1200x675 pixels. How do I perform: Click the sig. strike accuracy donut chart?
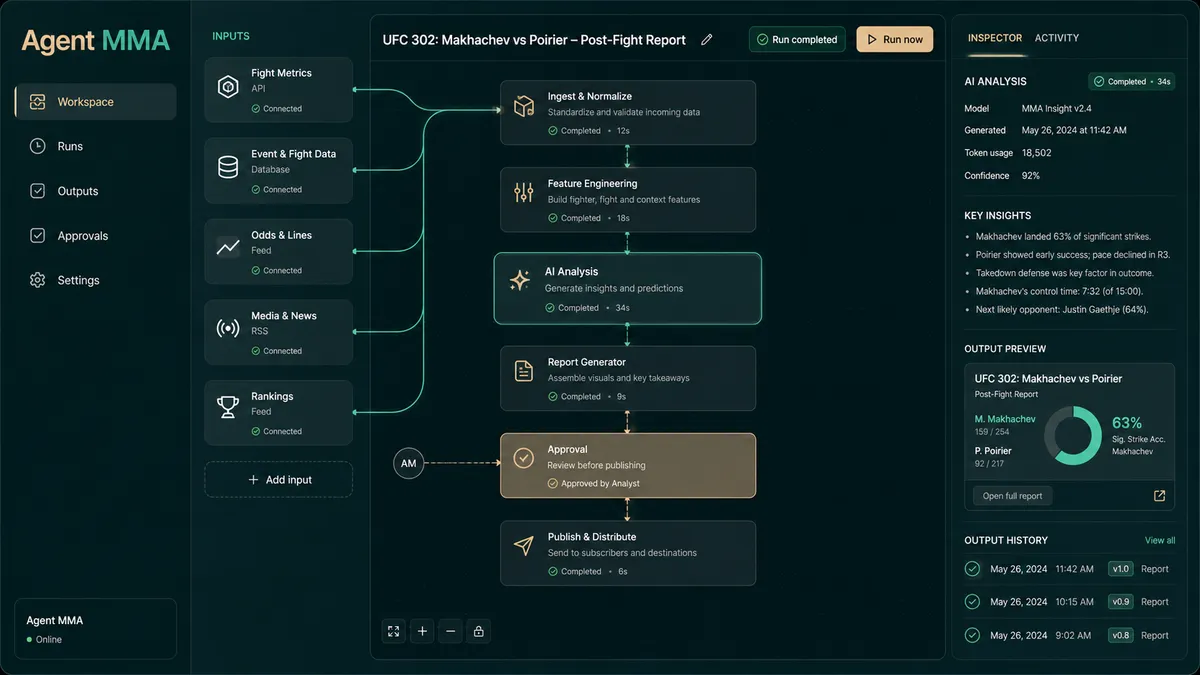point(1073,436)
